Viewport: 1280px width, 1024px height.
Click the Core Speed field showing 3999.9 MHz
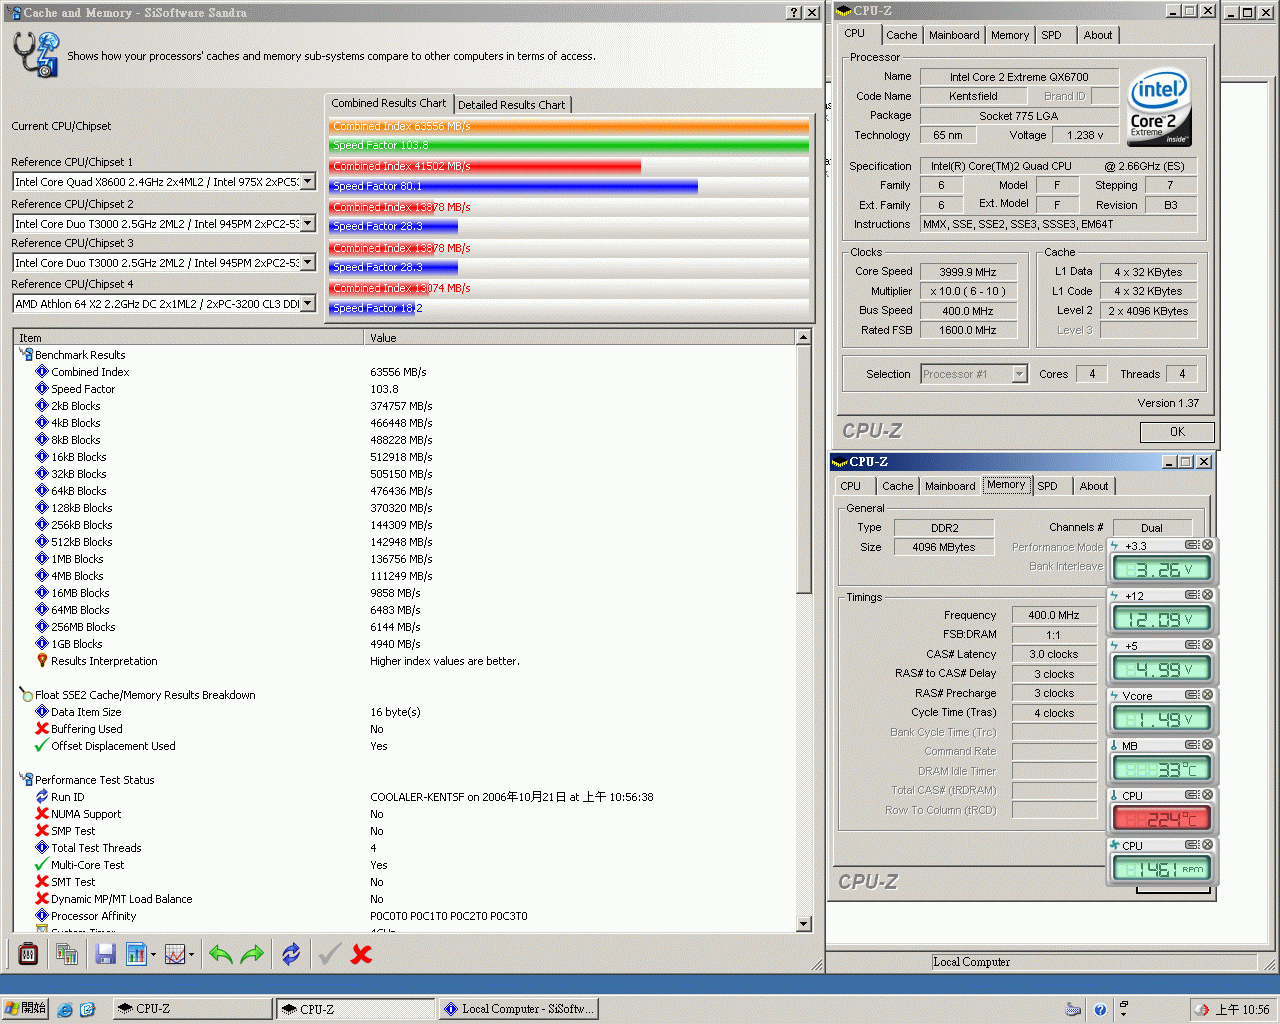coord(968,272)
